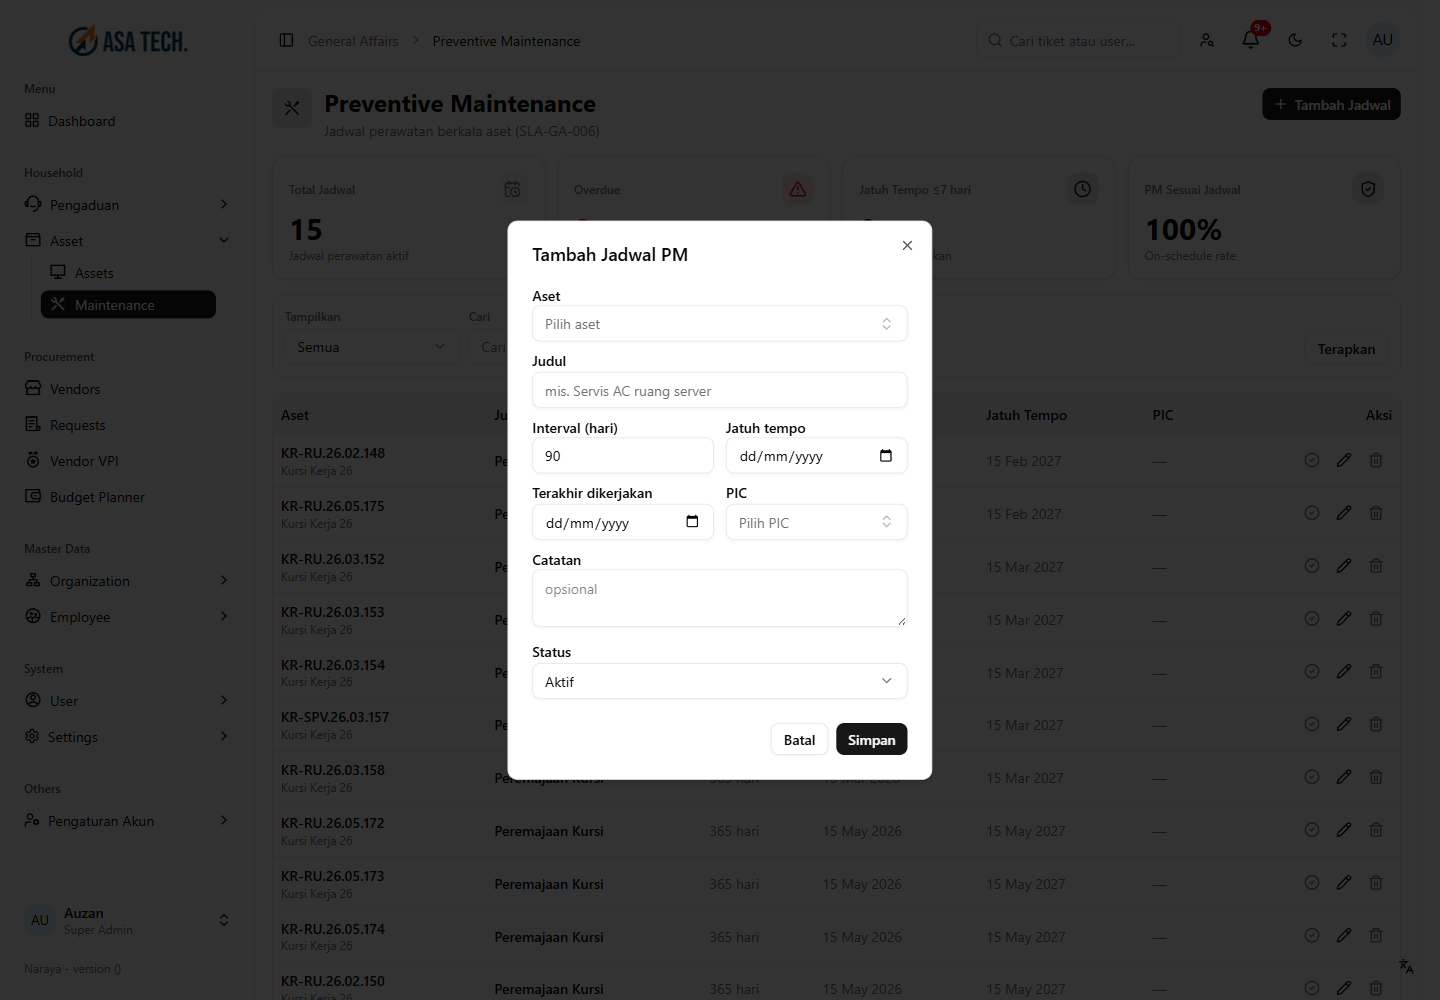Toggle fullscreen icon in header

(x=1339, y=40)
